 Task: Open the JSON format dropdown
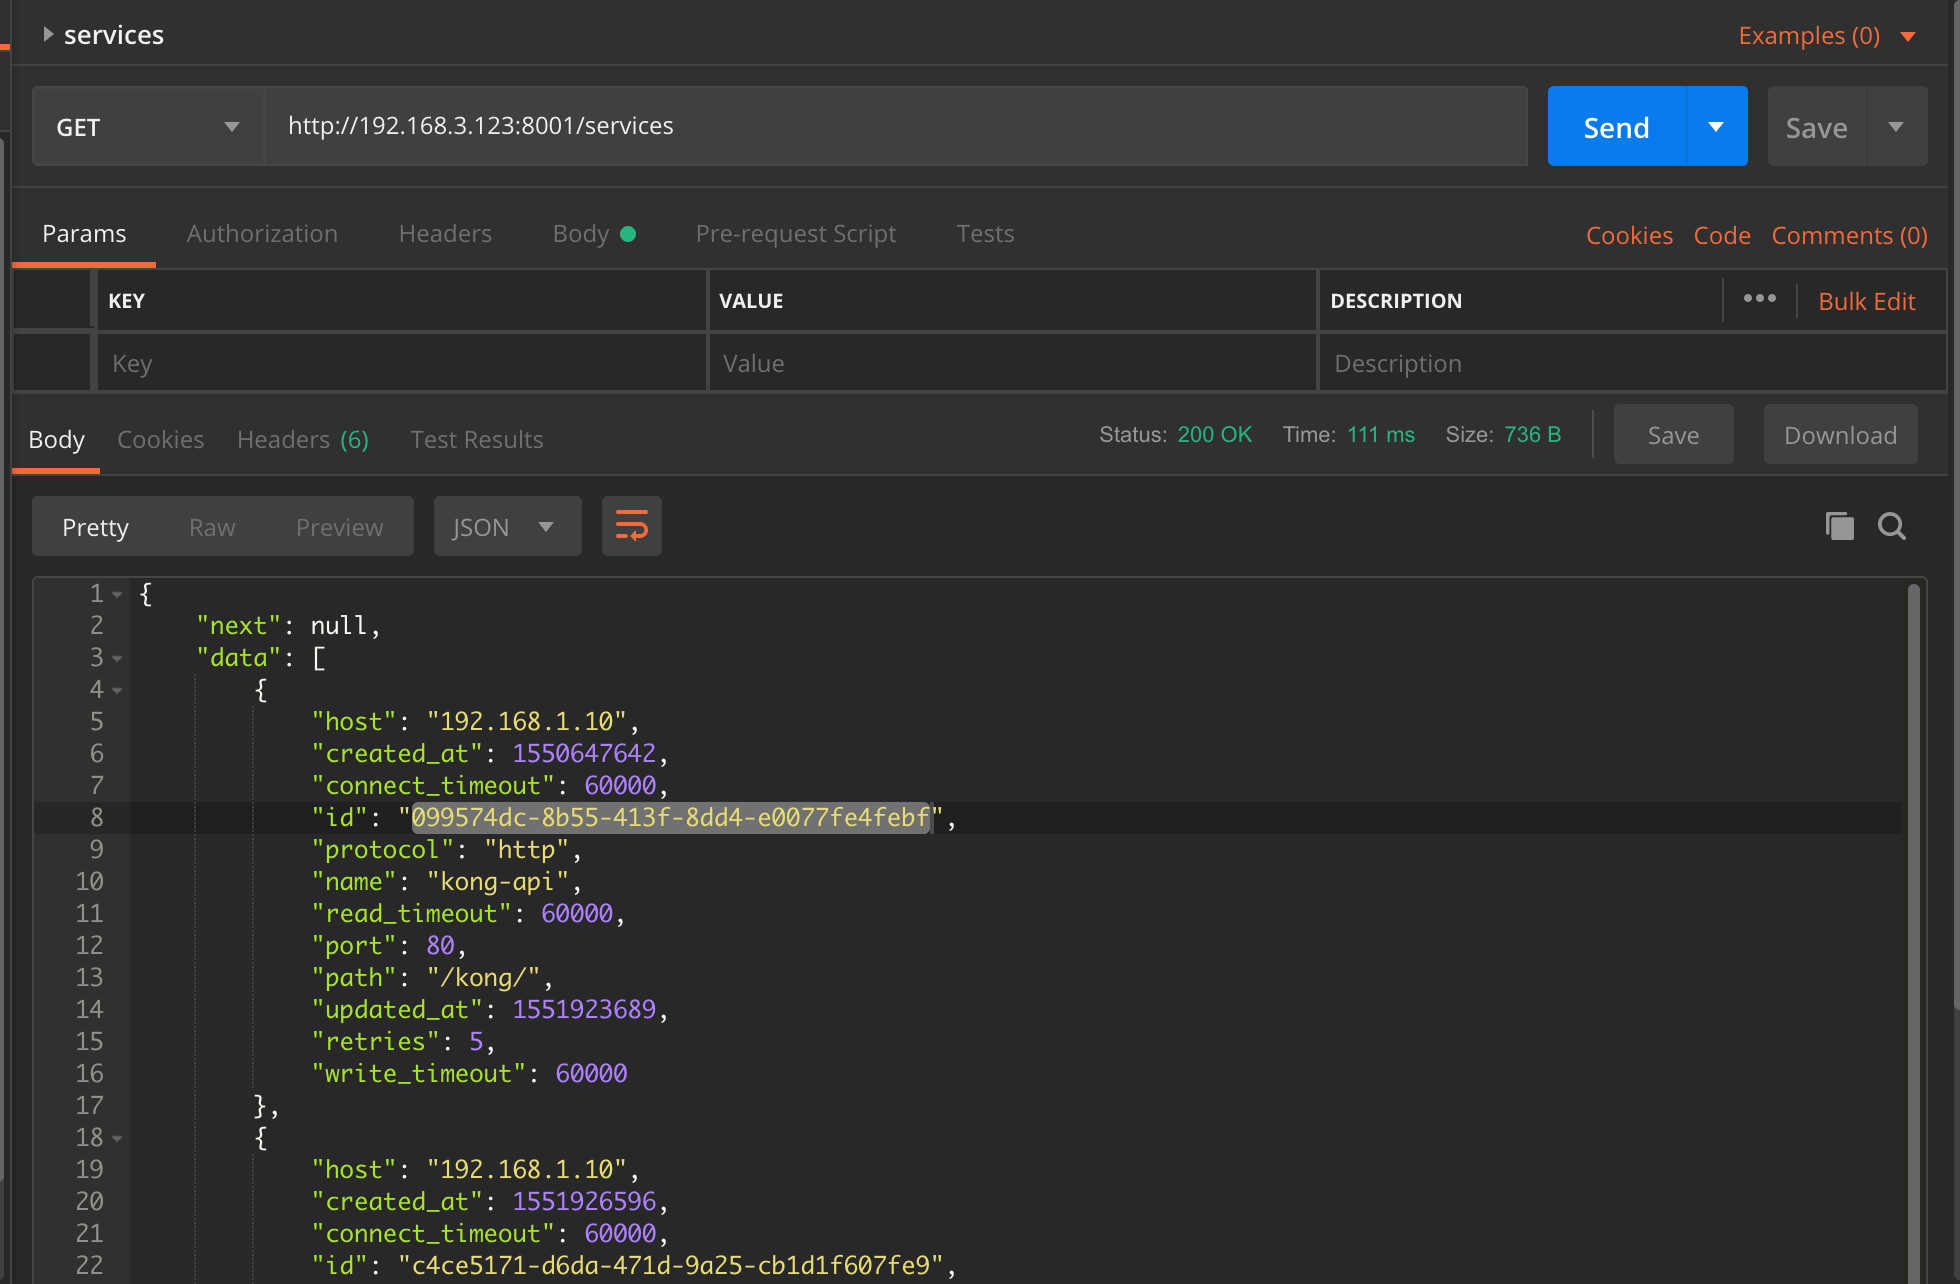tap(507, 527)
